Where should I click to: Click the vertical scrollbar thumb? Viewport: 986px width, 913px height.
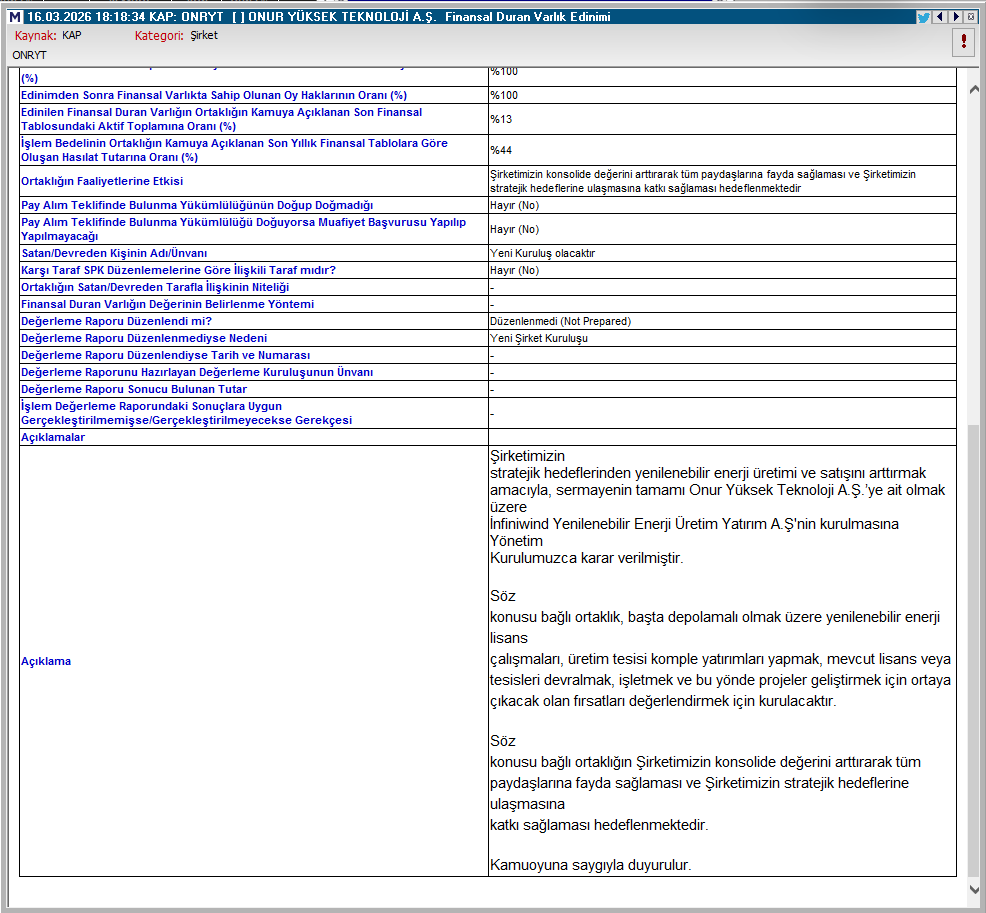tap(974, 651)
